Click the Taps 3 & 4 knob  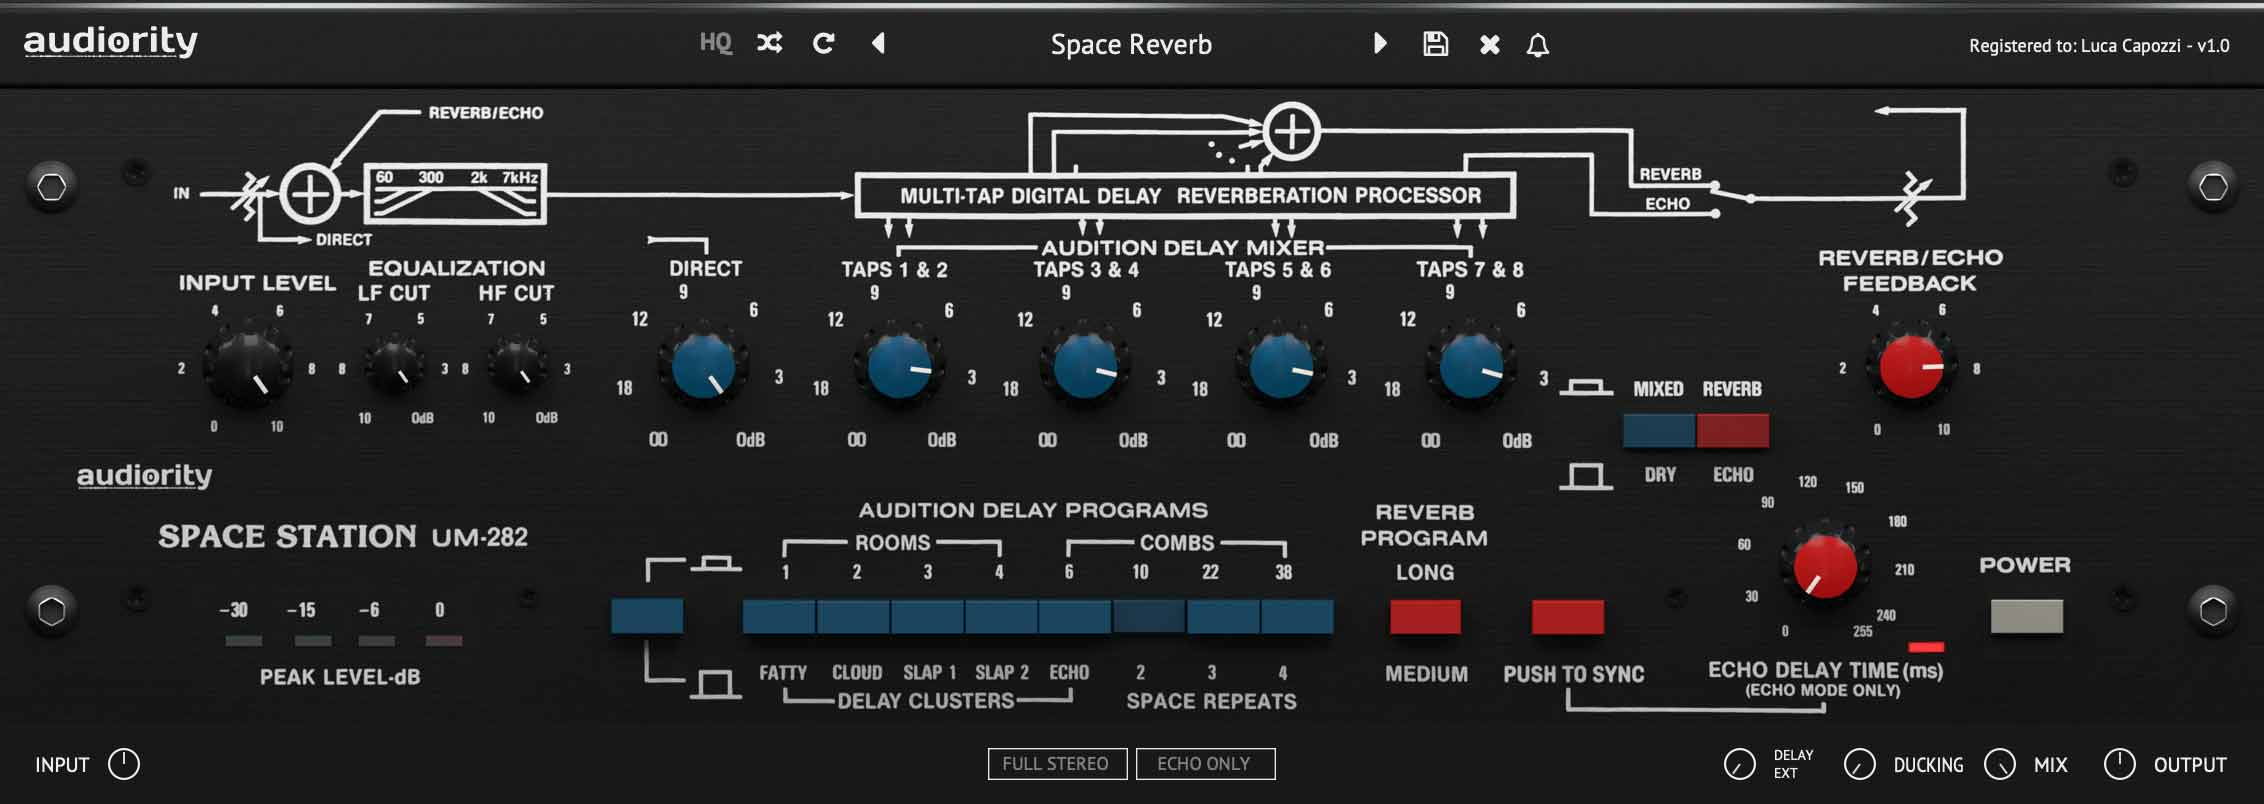click(1085, 367)
